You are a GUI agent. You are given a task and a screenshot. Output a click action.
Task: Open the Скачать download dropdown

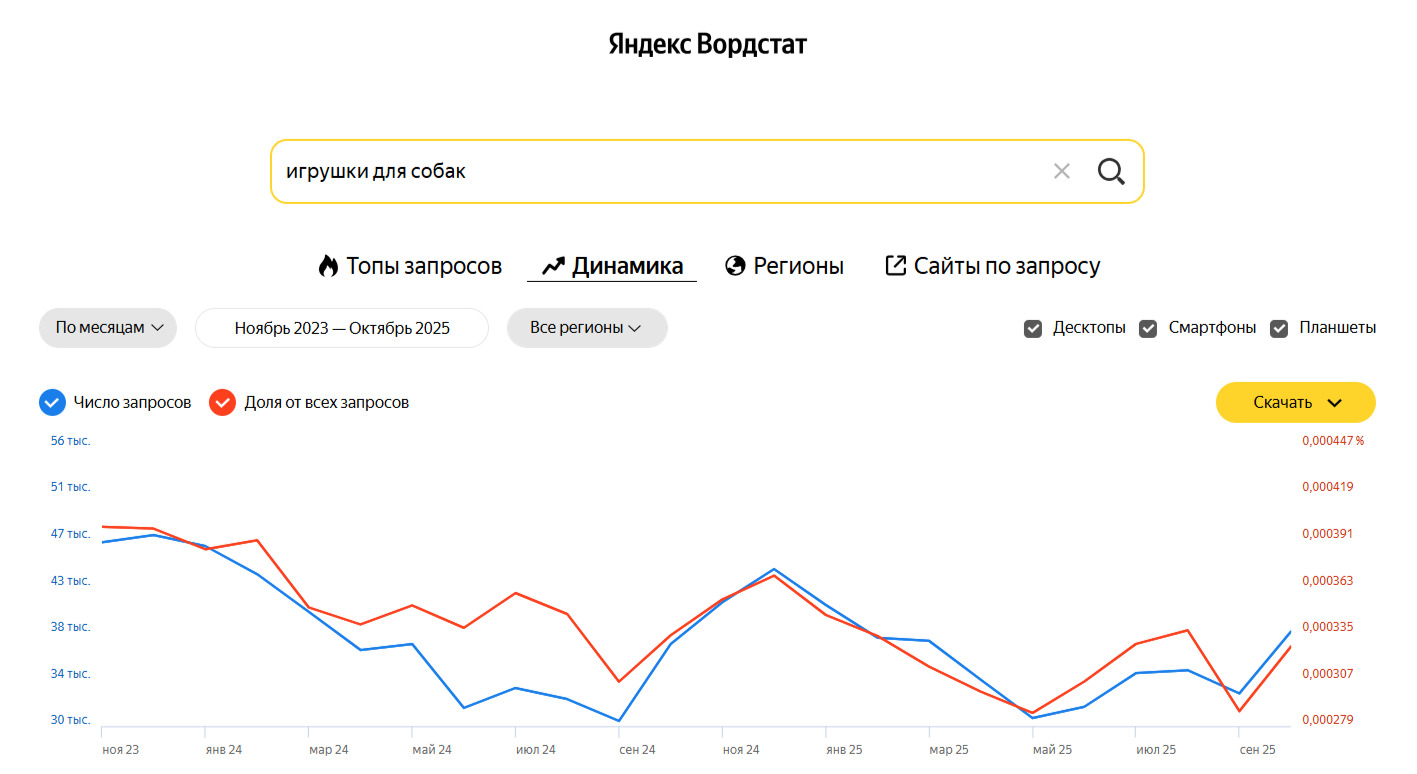pyautogui.click(x=1295, y=402)
